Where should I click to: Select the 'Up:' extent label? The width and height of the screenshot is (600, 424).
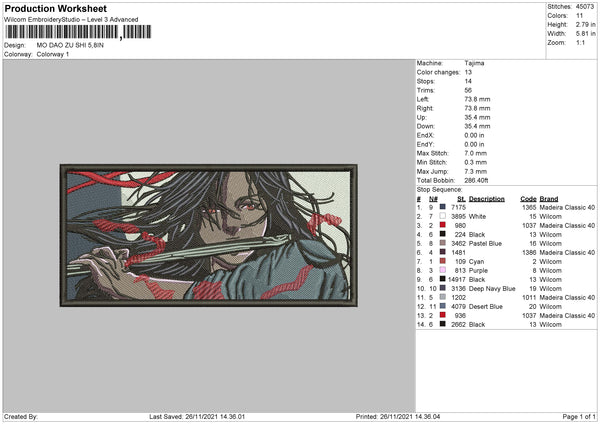422,117
